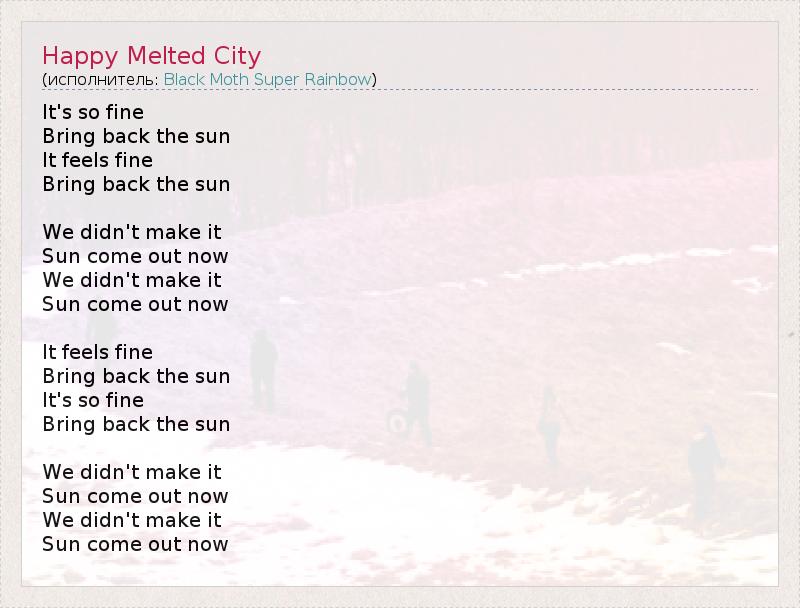Screen dimensions: 800x608
Task: Click the second line of the second stanza
Action: (135, 256)
